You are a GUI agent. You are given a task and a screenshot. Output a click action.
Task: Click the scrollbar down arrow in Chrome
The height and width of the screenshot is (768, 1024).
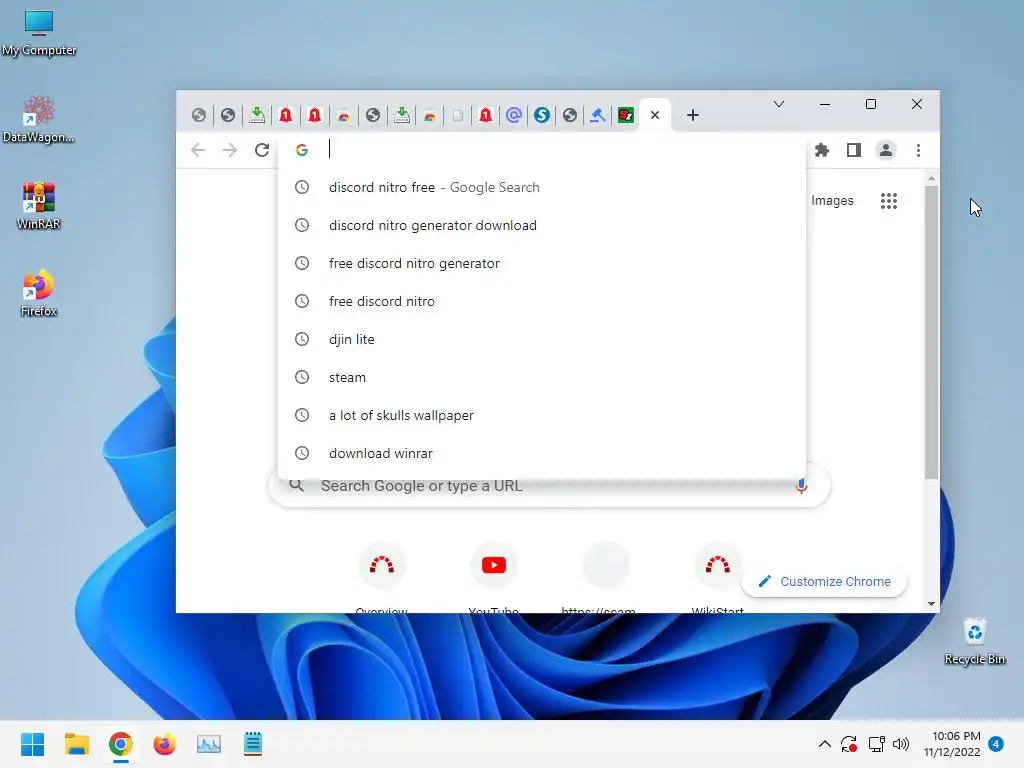click(931, 604)
